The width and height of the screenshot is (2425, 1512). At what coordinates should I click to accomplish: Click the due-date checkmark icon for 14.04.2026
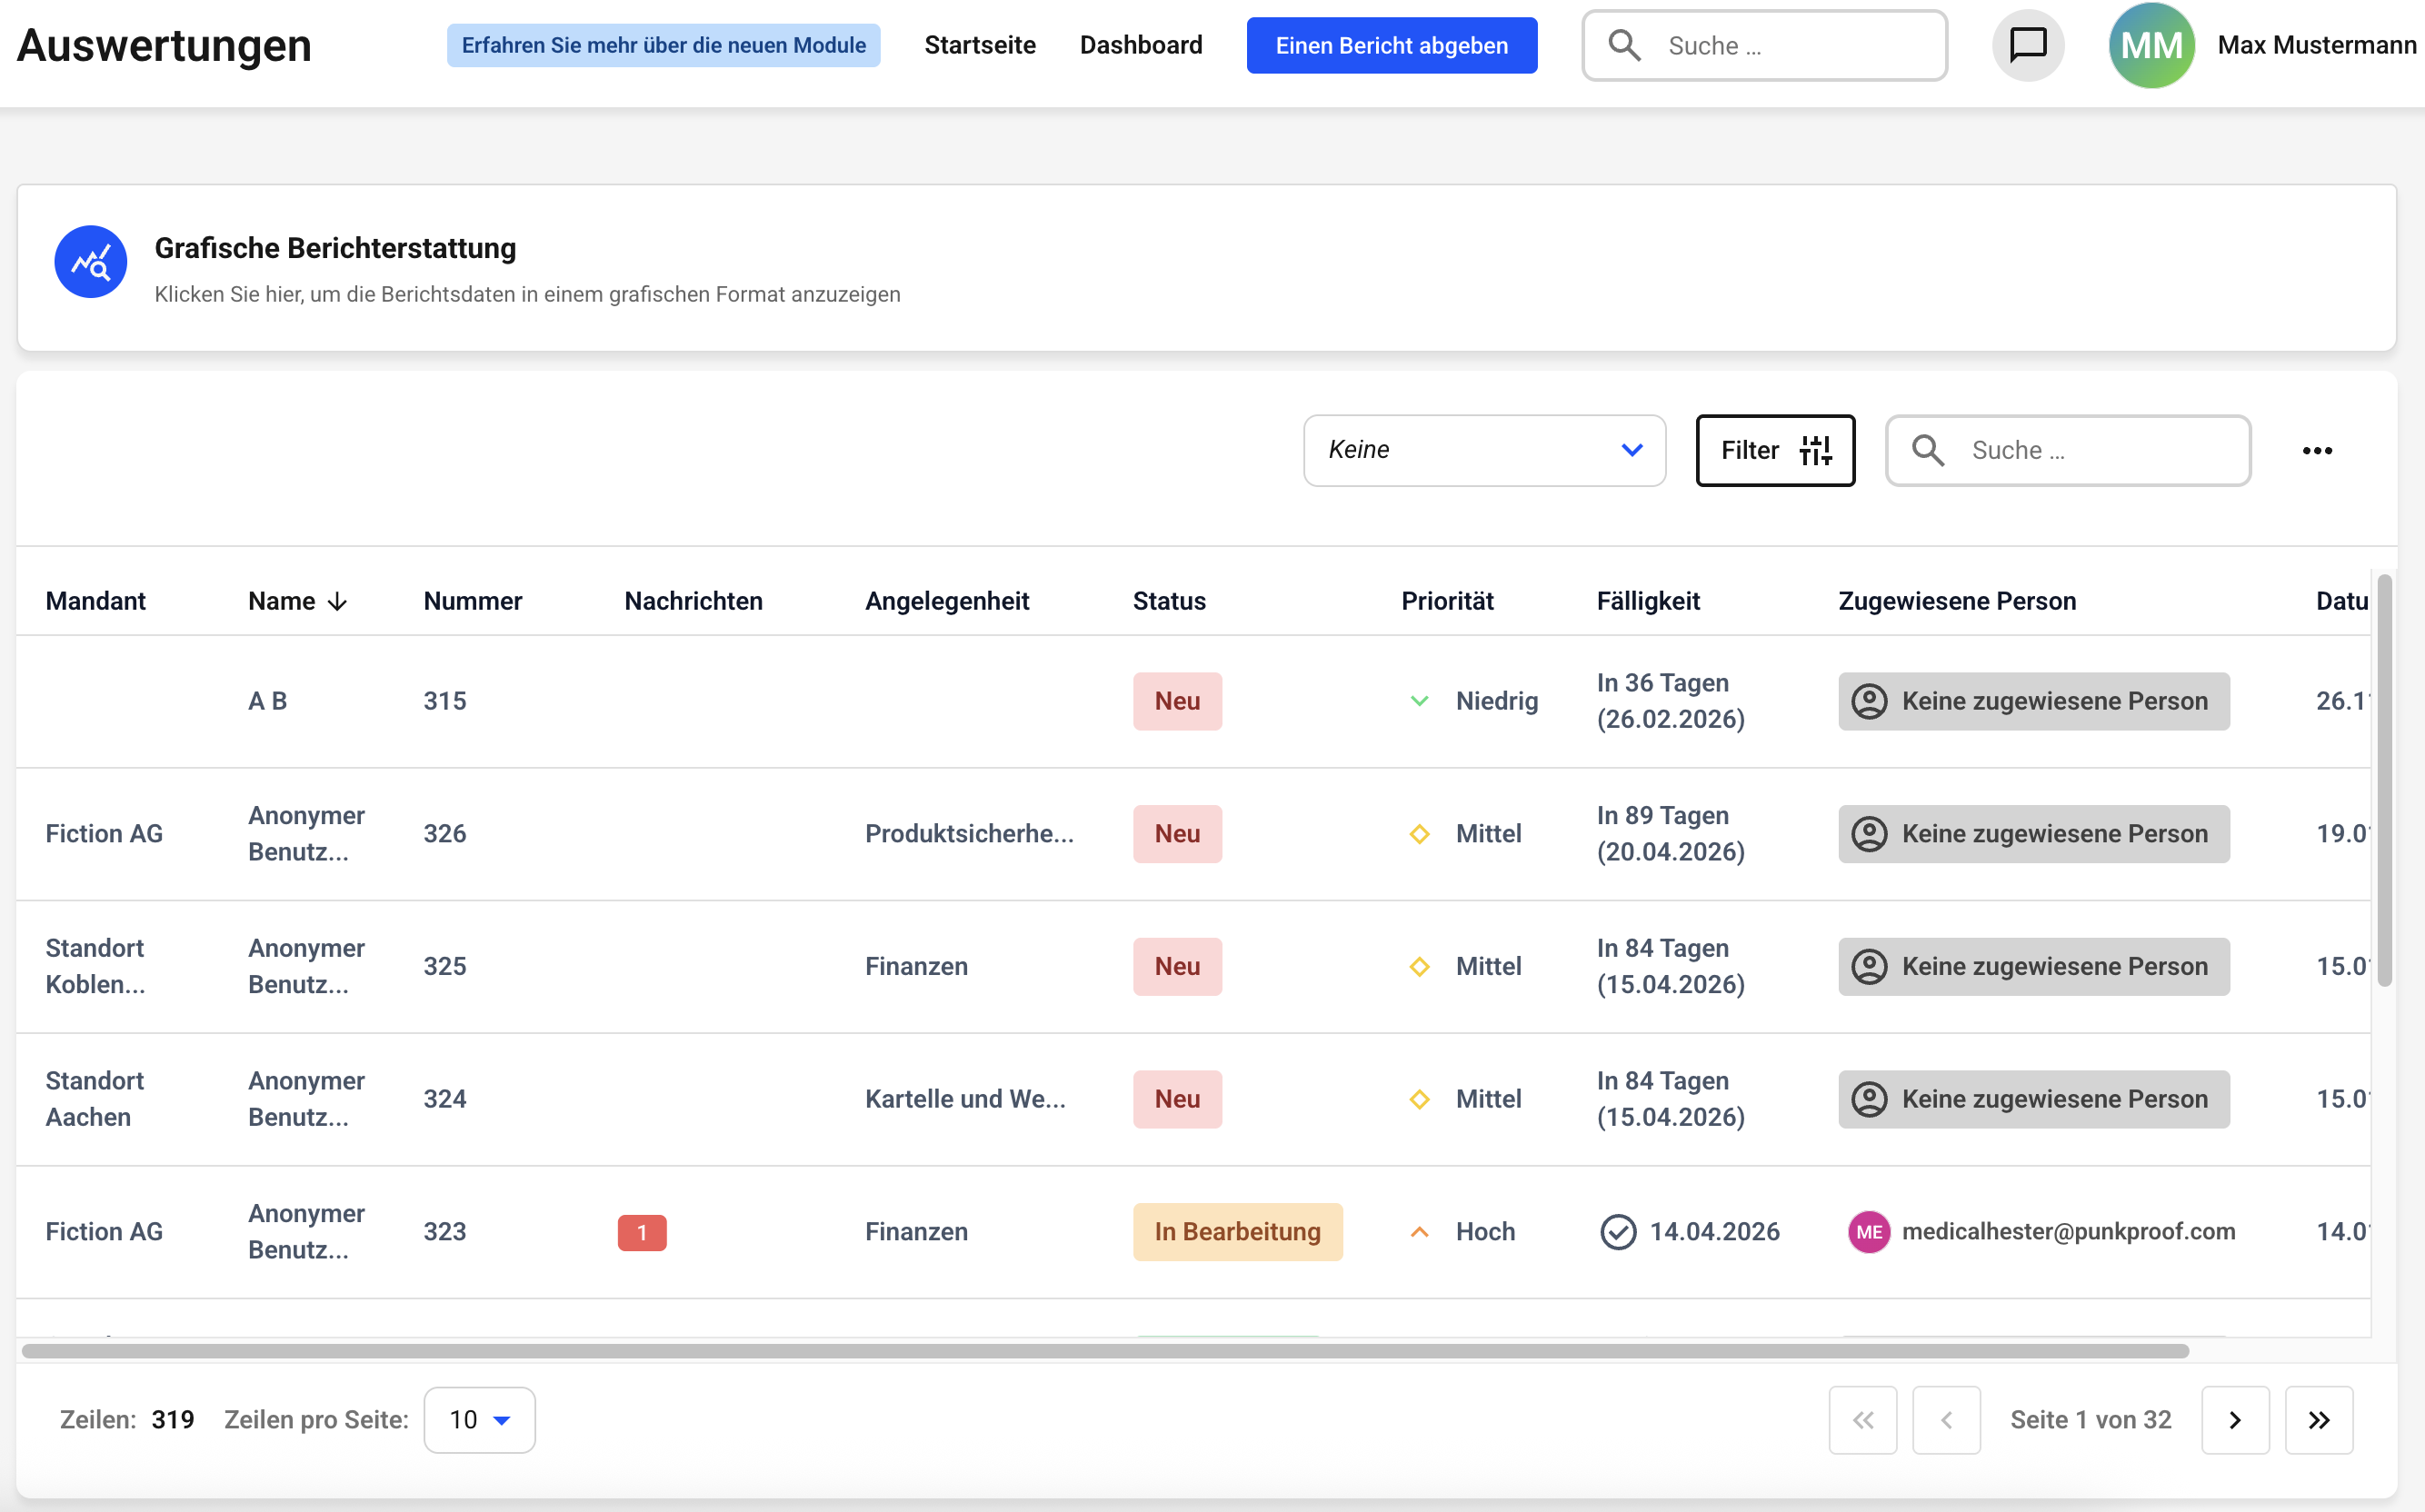(x=1617, y=1232)
